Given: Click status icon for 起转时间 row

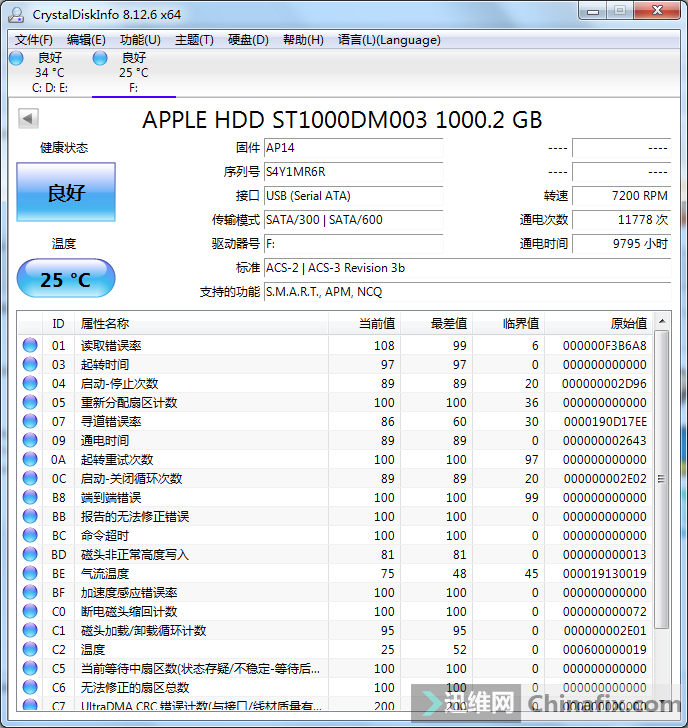Looking at the screenshot, I should tap(30, 364).
